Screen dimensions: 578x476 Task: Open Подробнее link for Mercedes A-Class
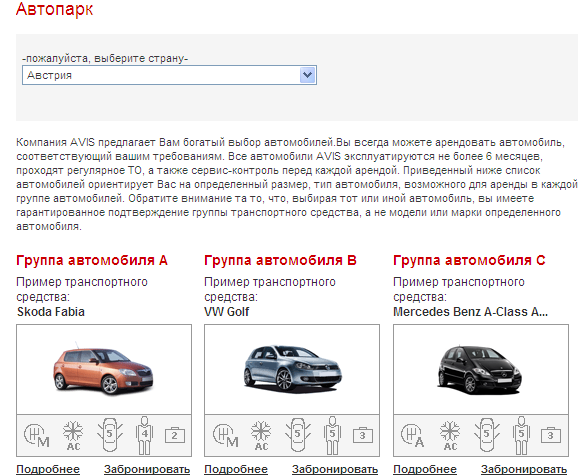pos(425,469)
